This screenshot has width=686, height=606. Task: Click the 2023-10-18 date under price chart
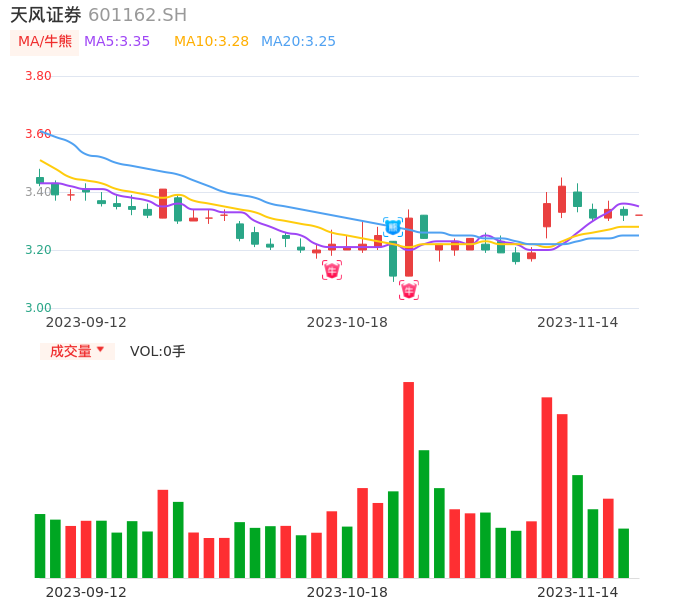tap(347, 322)
